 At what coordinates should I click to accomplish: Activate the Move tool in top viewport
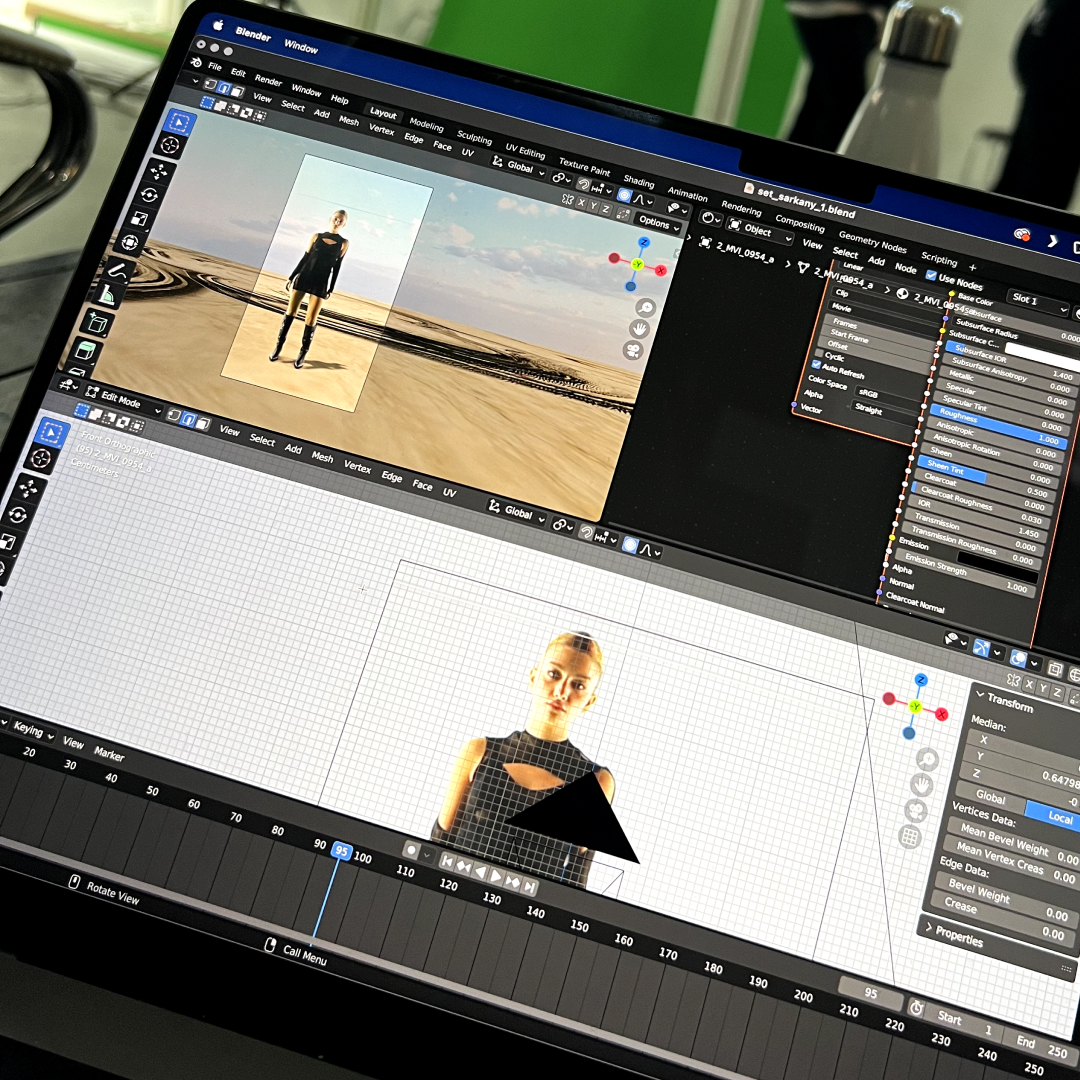(x=159, y=171)
